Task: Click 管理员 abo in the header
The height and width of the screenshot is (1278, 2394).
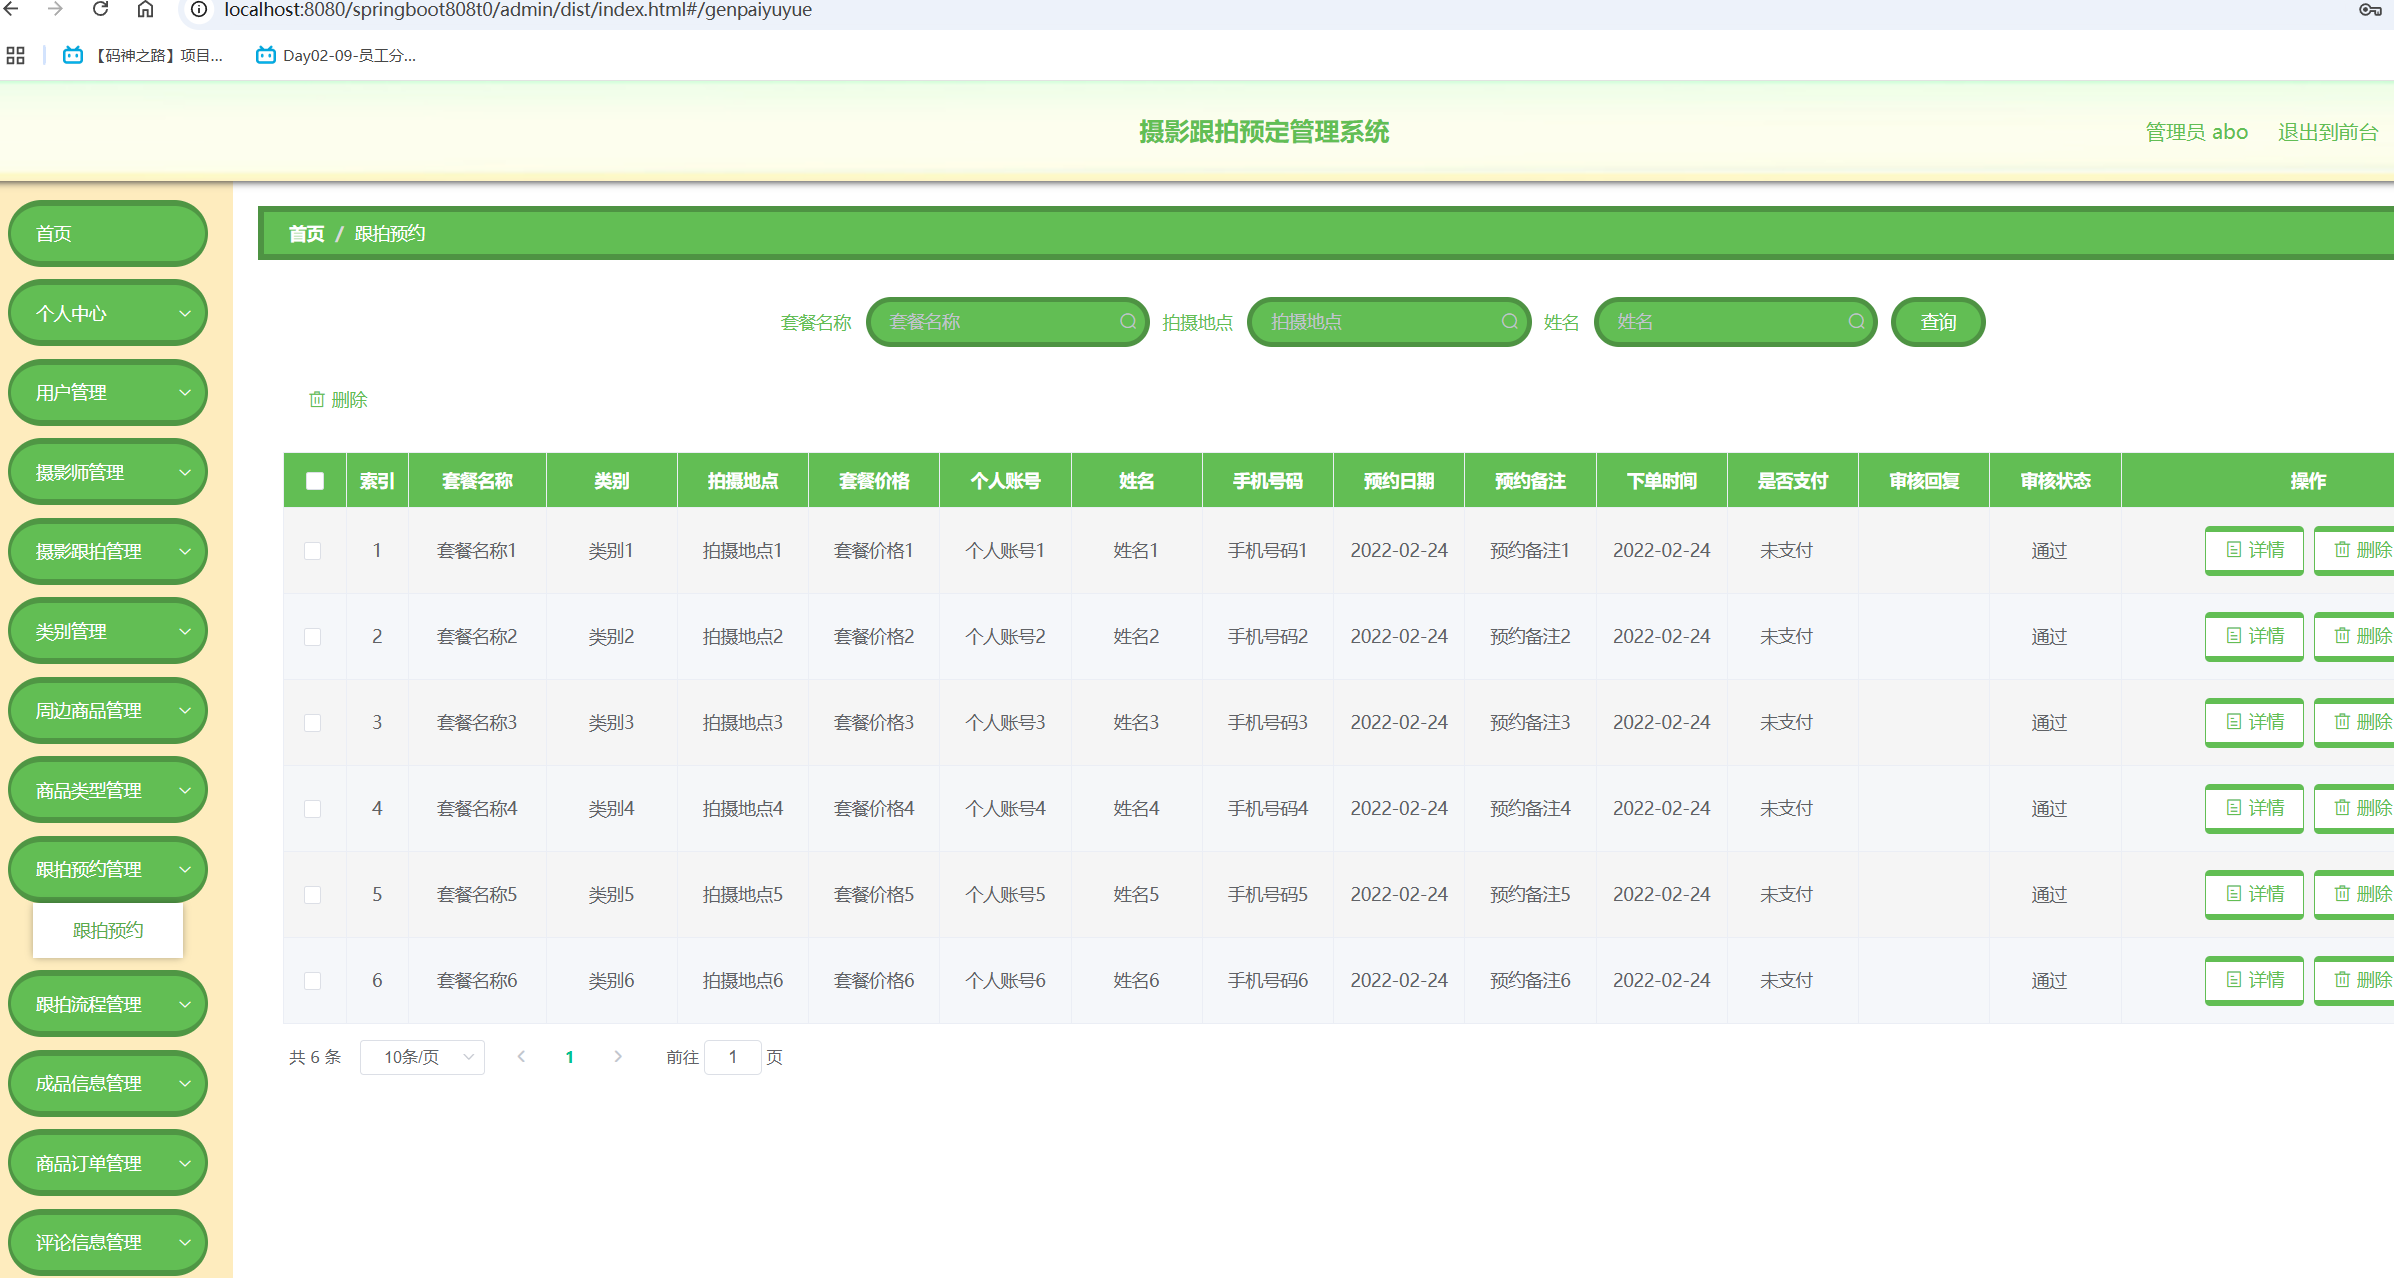Action: 2196,132
